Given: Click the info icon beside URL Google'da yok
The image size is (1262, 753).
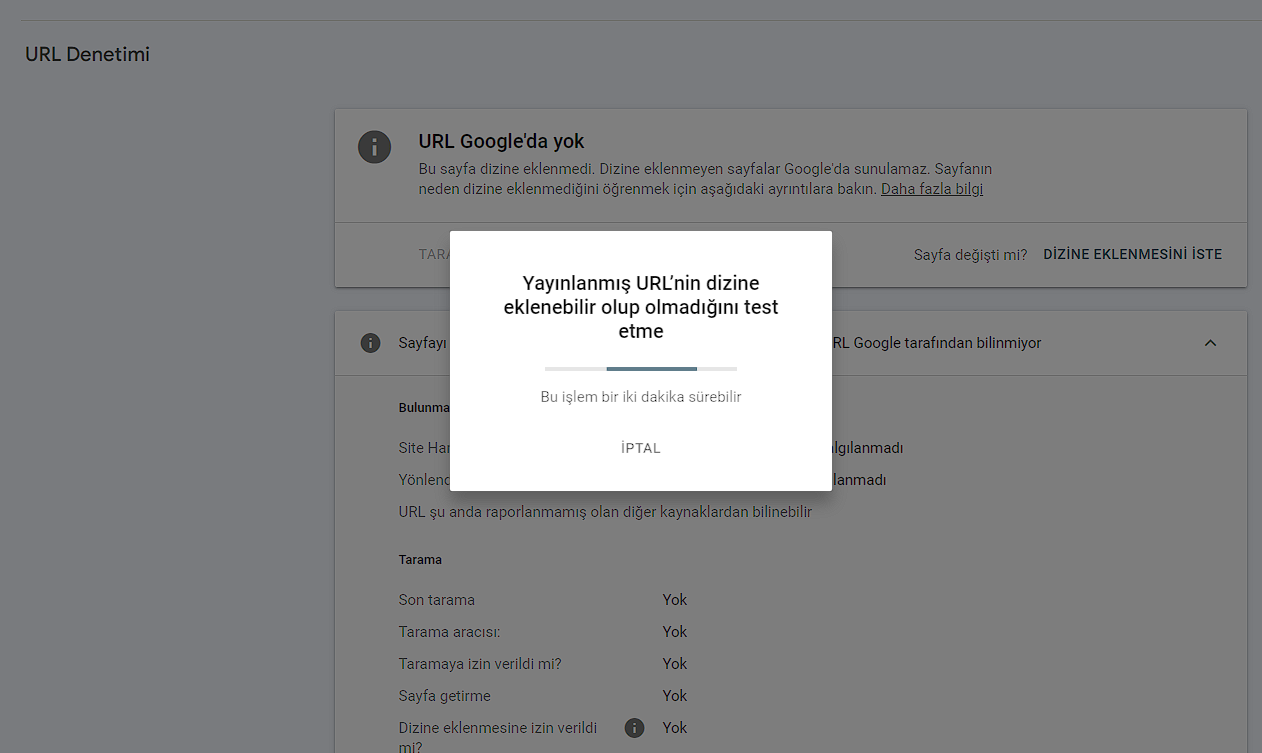Looking at the screenshot, I should coord(374,147).
